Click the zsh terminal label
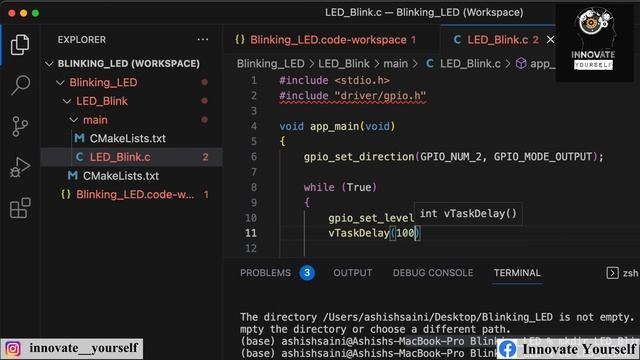Screen dimensions: 640x360 [x=630, y=273]
